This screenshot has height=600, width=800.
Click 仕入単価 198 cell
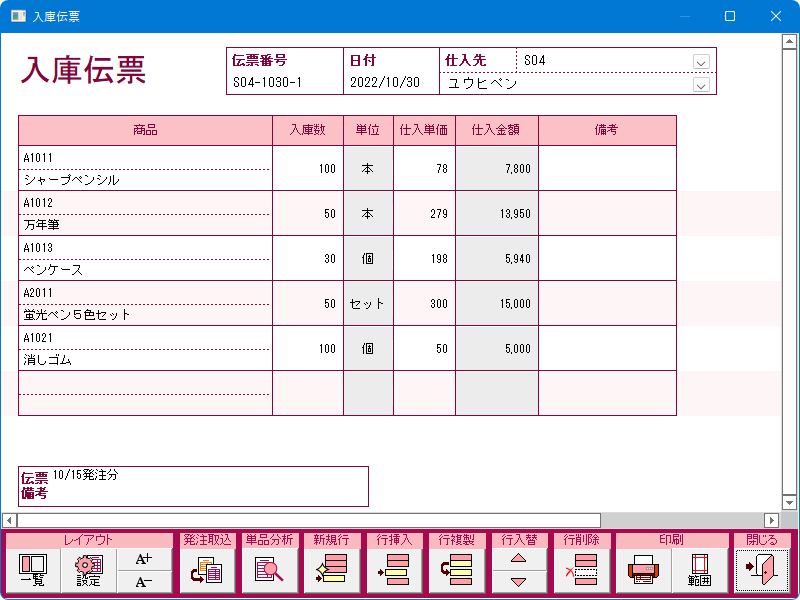424,258
